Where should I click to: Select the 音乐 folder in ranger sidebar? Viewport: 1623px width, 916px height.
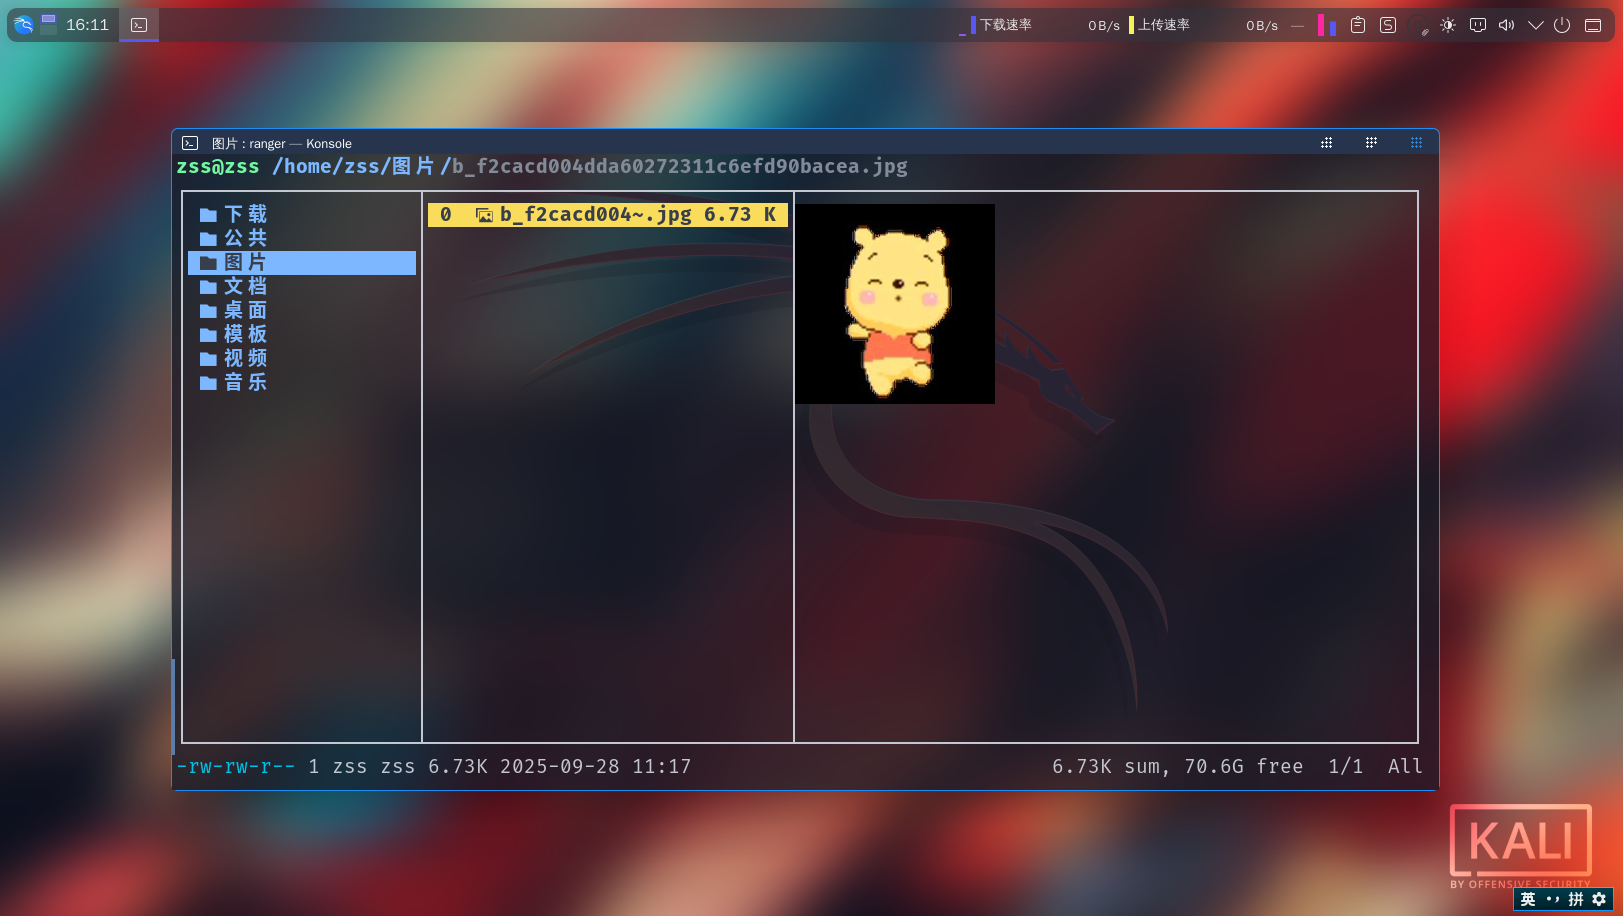coord(245,382)
